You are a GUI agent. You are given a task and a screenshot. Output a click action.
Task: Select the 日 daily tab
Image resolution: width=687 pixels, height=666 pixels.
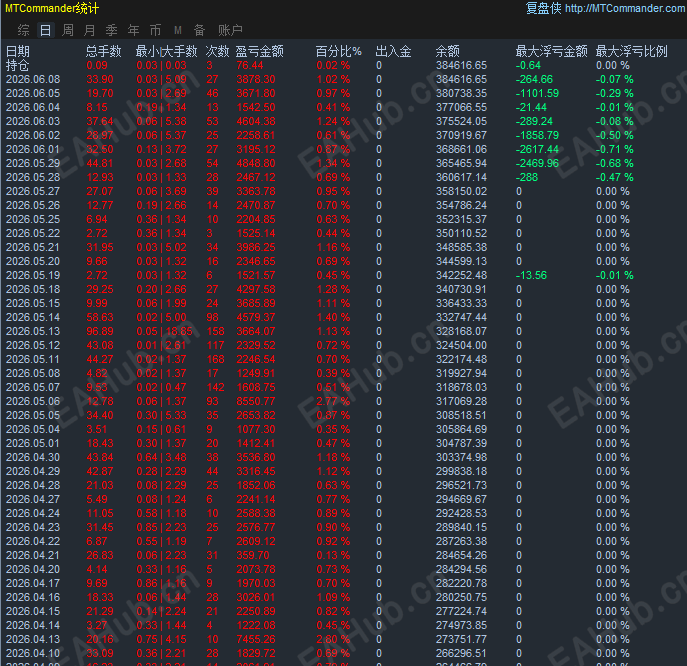pyautogui.click(x=46, y=30)
